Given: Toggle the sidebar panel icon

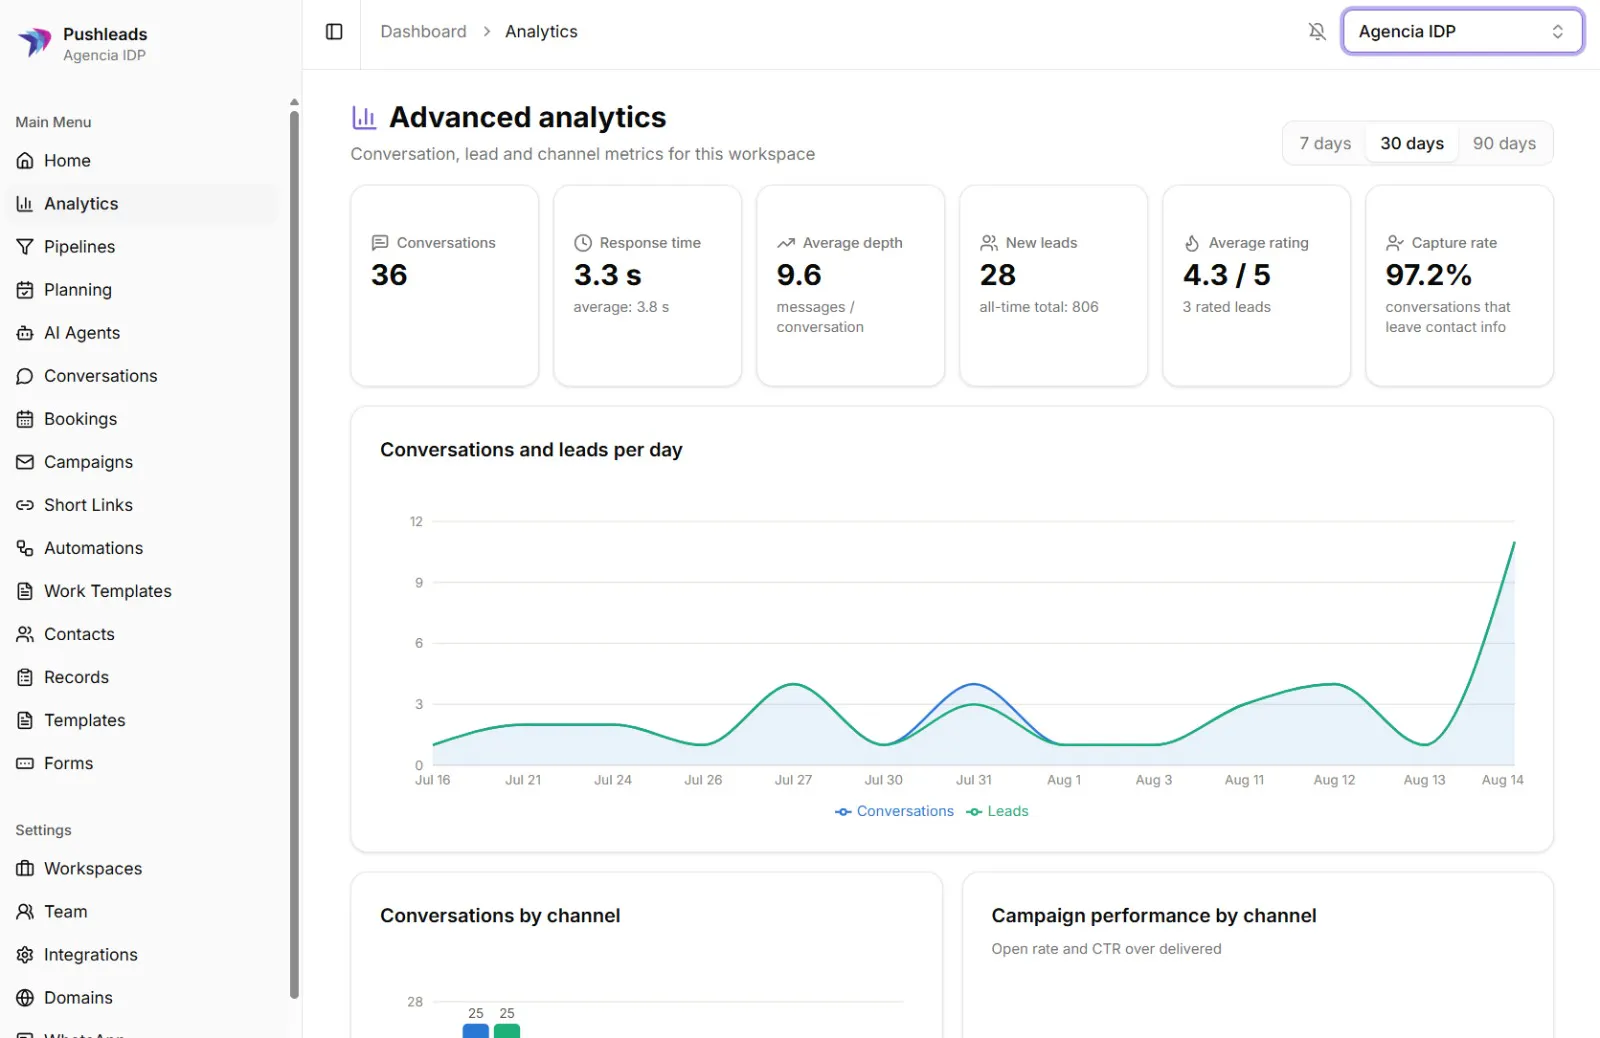Looking at the screenshot, I should click(x=334, y=32).
